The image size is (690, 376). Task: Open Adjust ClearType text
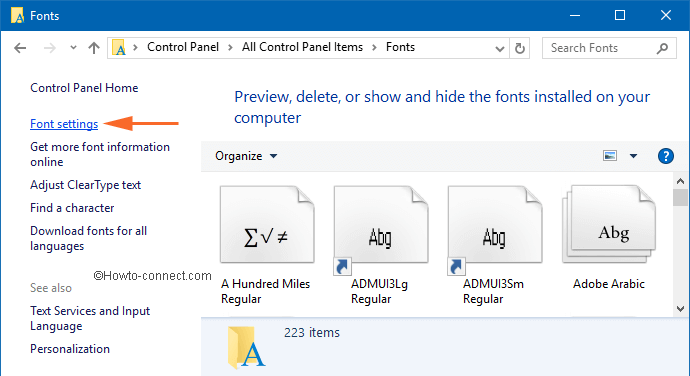click(85, 185)
